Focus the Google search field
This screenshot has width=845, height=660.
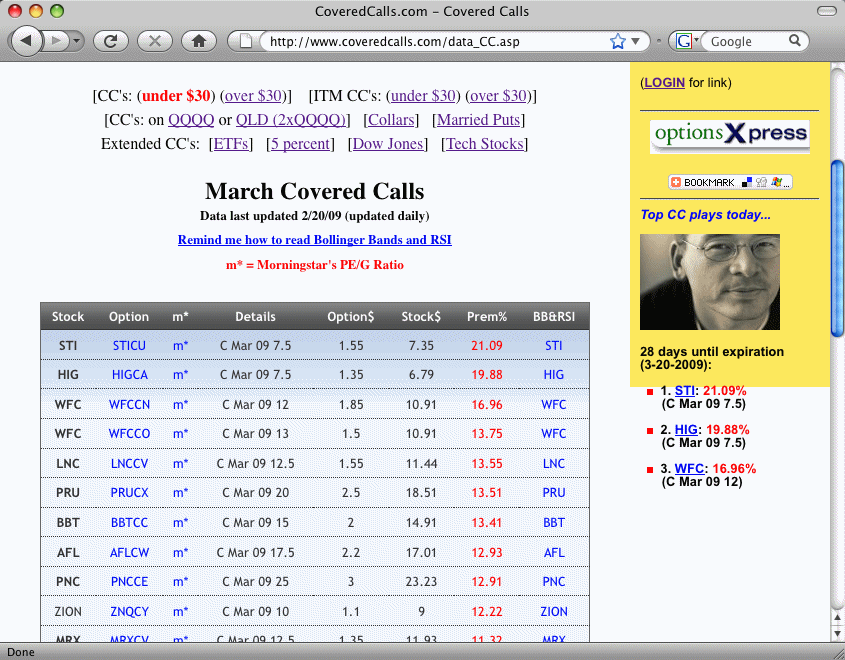point(746,41)
